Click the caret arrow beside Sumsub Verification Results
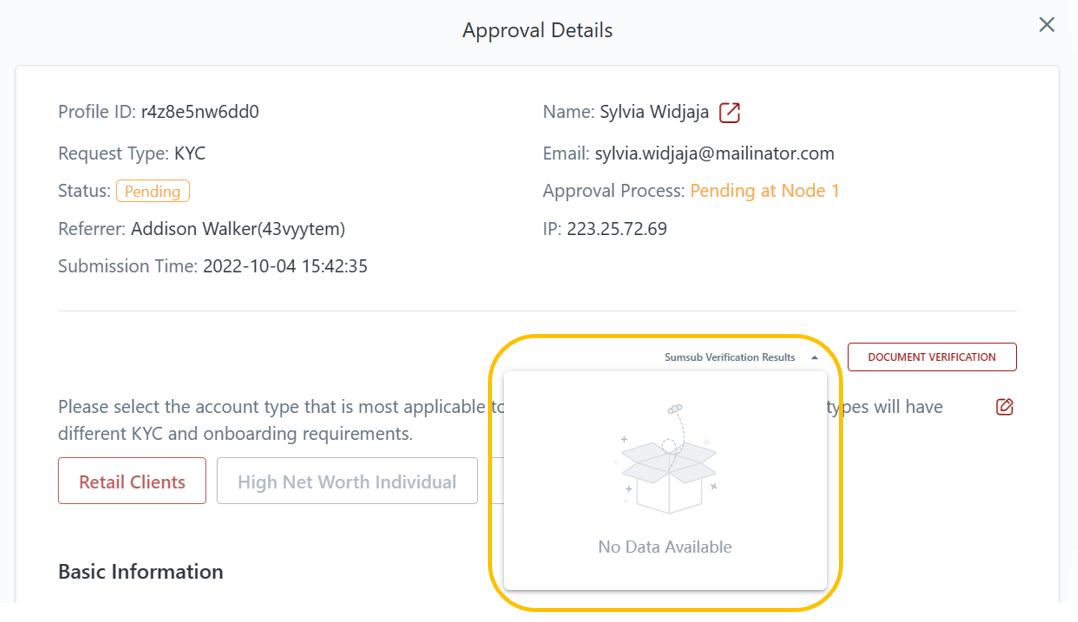This screenshot has width=1078, height=622. pos(815,358)
